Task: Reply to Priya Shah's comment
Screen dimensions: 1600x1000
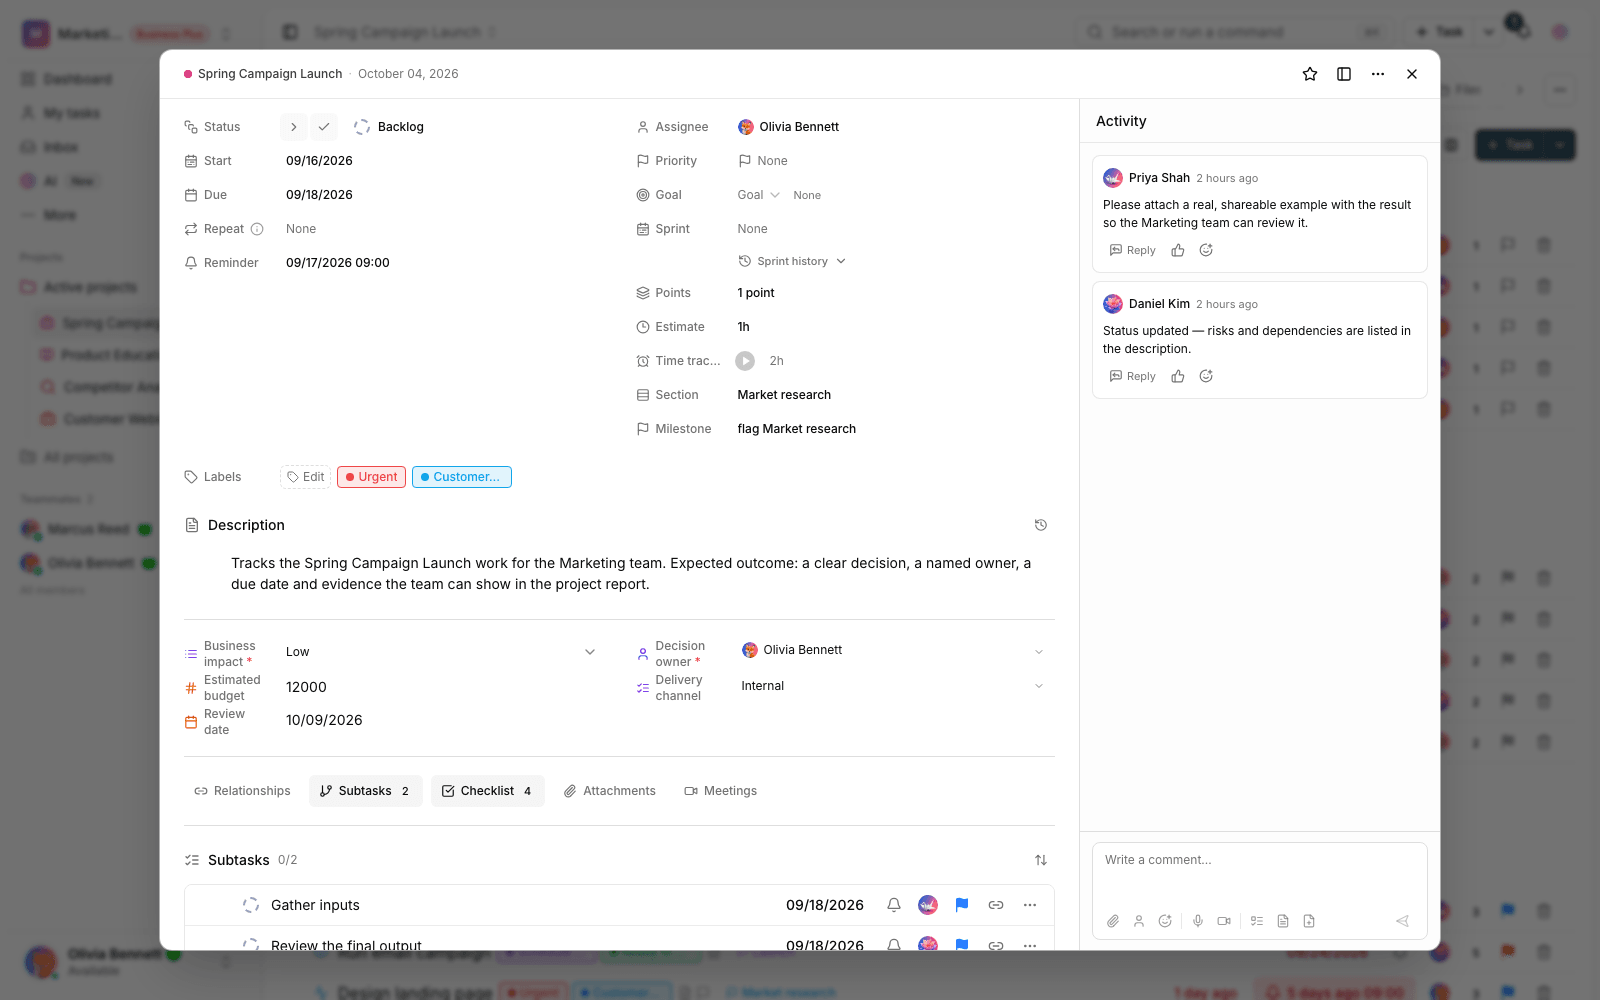Action: (x=1133, y=251)
